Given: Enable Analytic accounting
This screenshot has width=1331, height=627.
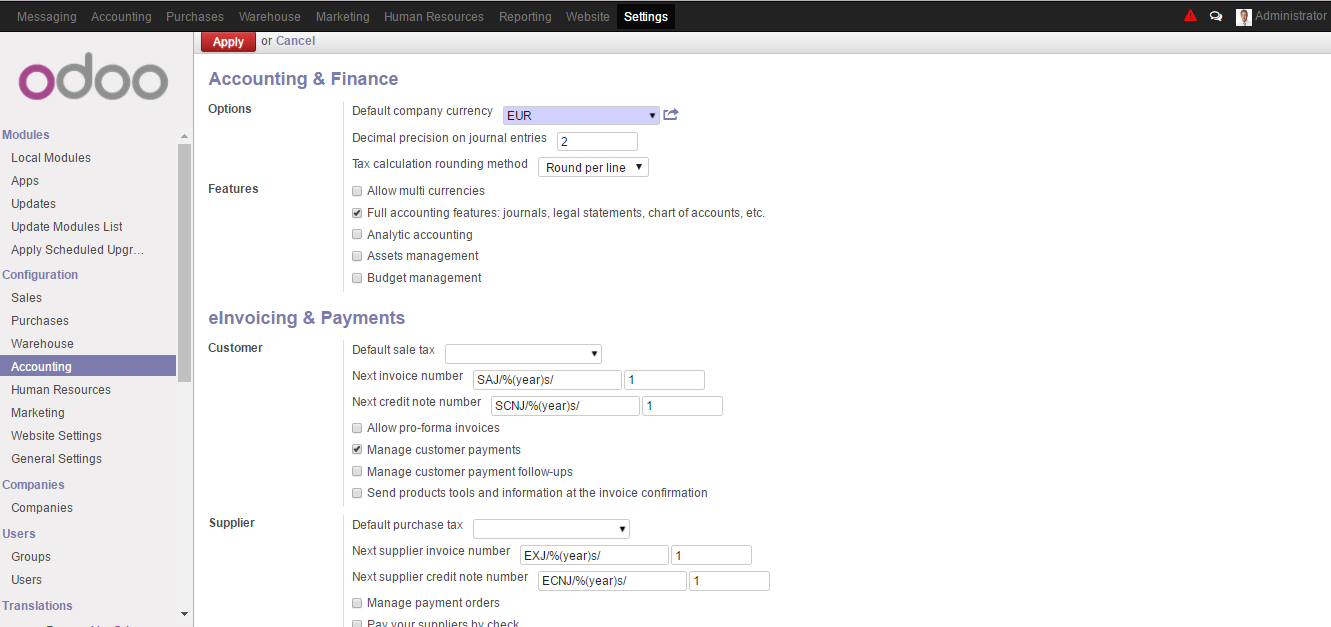Looking at the screenshot, I should point(357,233).
